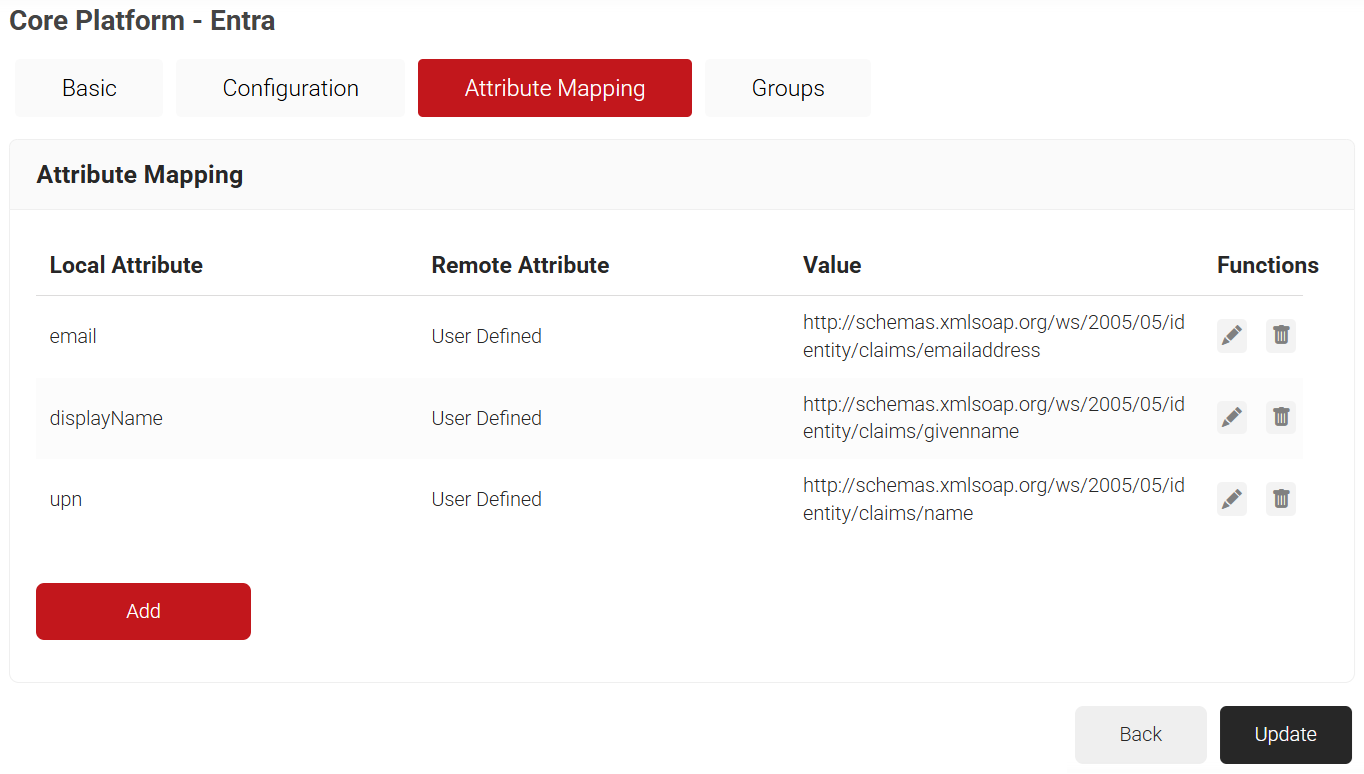Click the Core Platform - Entra page title
Image resolution: width=1364 pixels, height=774 pixels.
point(142,20)
